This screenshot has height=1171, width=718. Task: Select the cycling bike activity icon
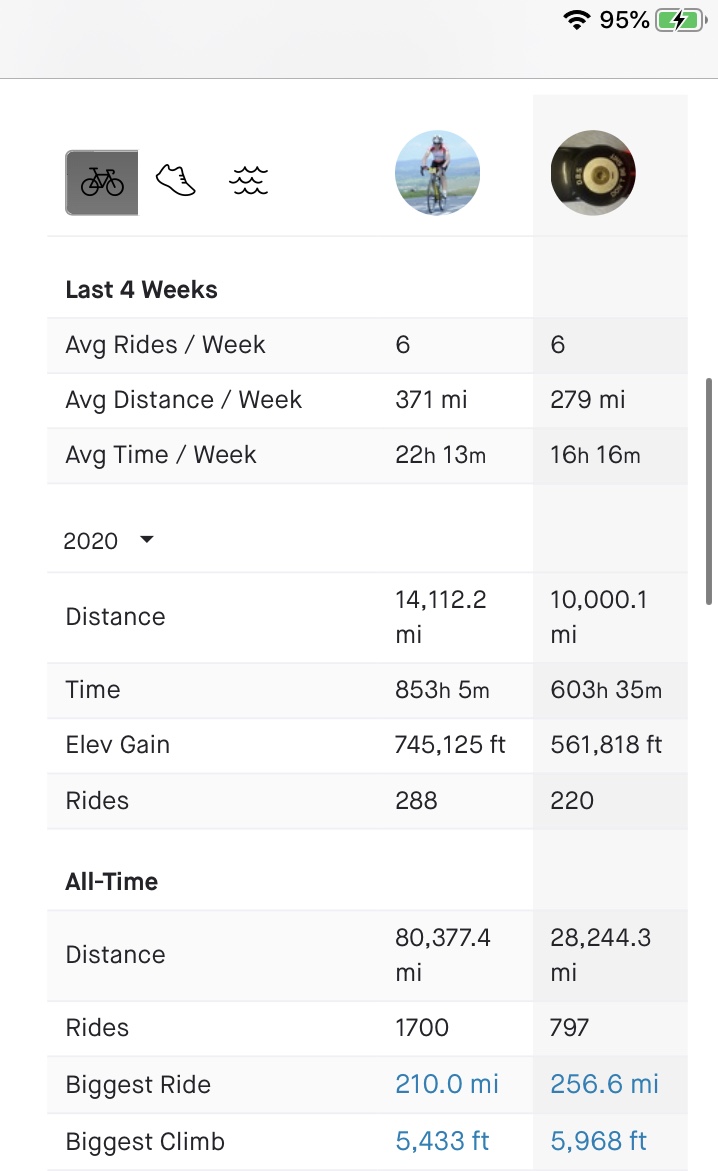pos(102,182)
